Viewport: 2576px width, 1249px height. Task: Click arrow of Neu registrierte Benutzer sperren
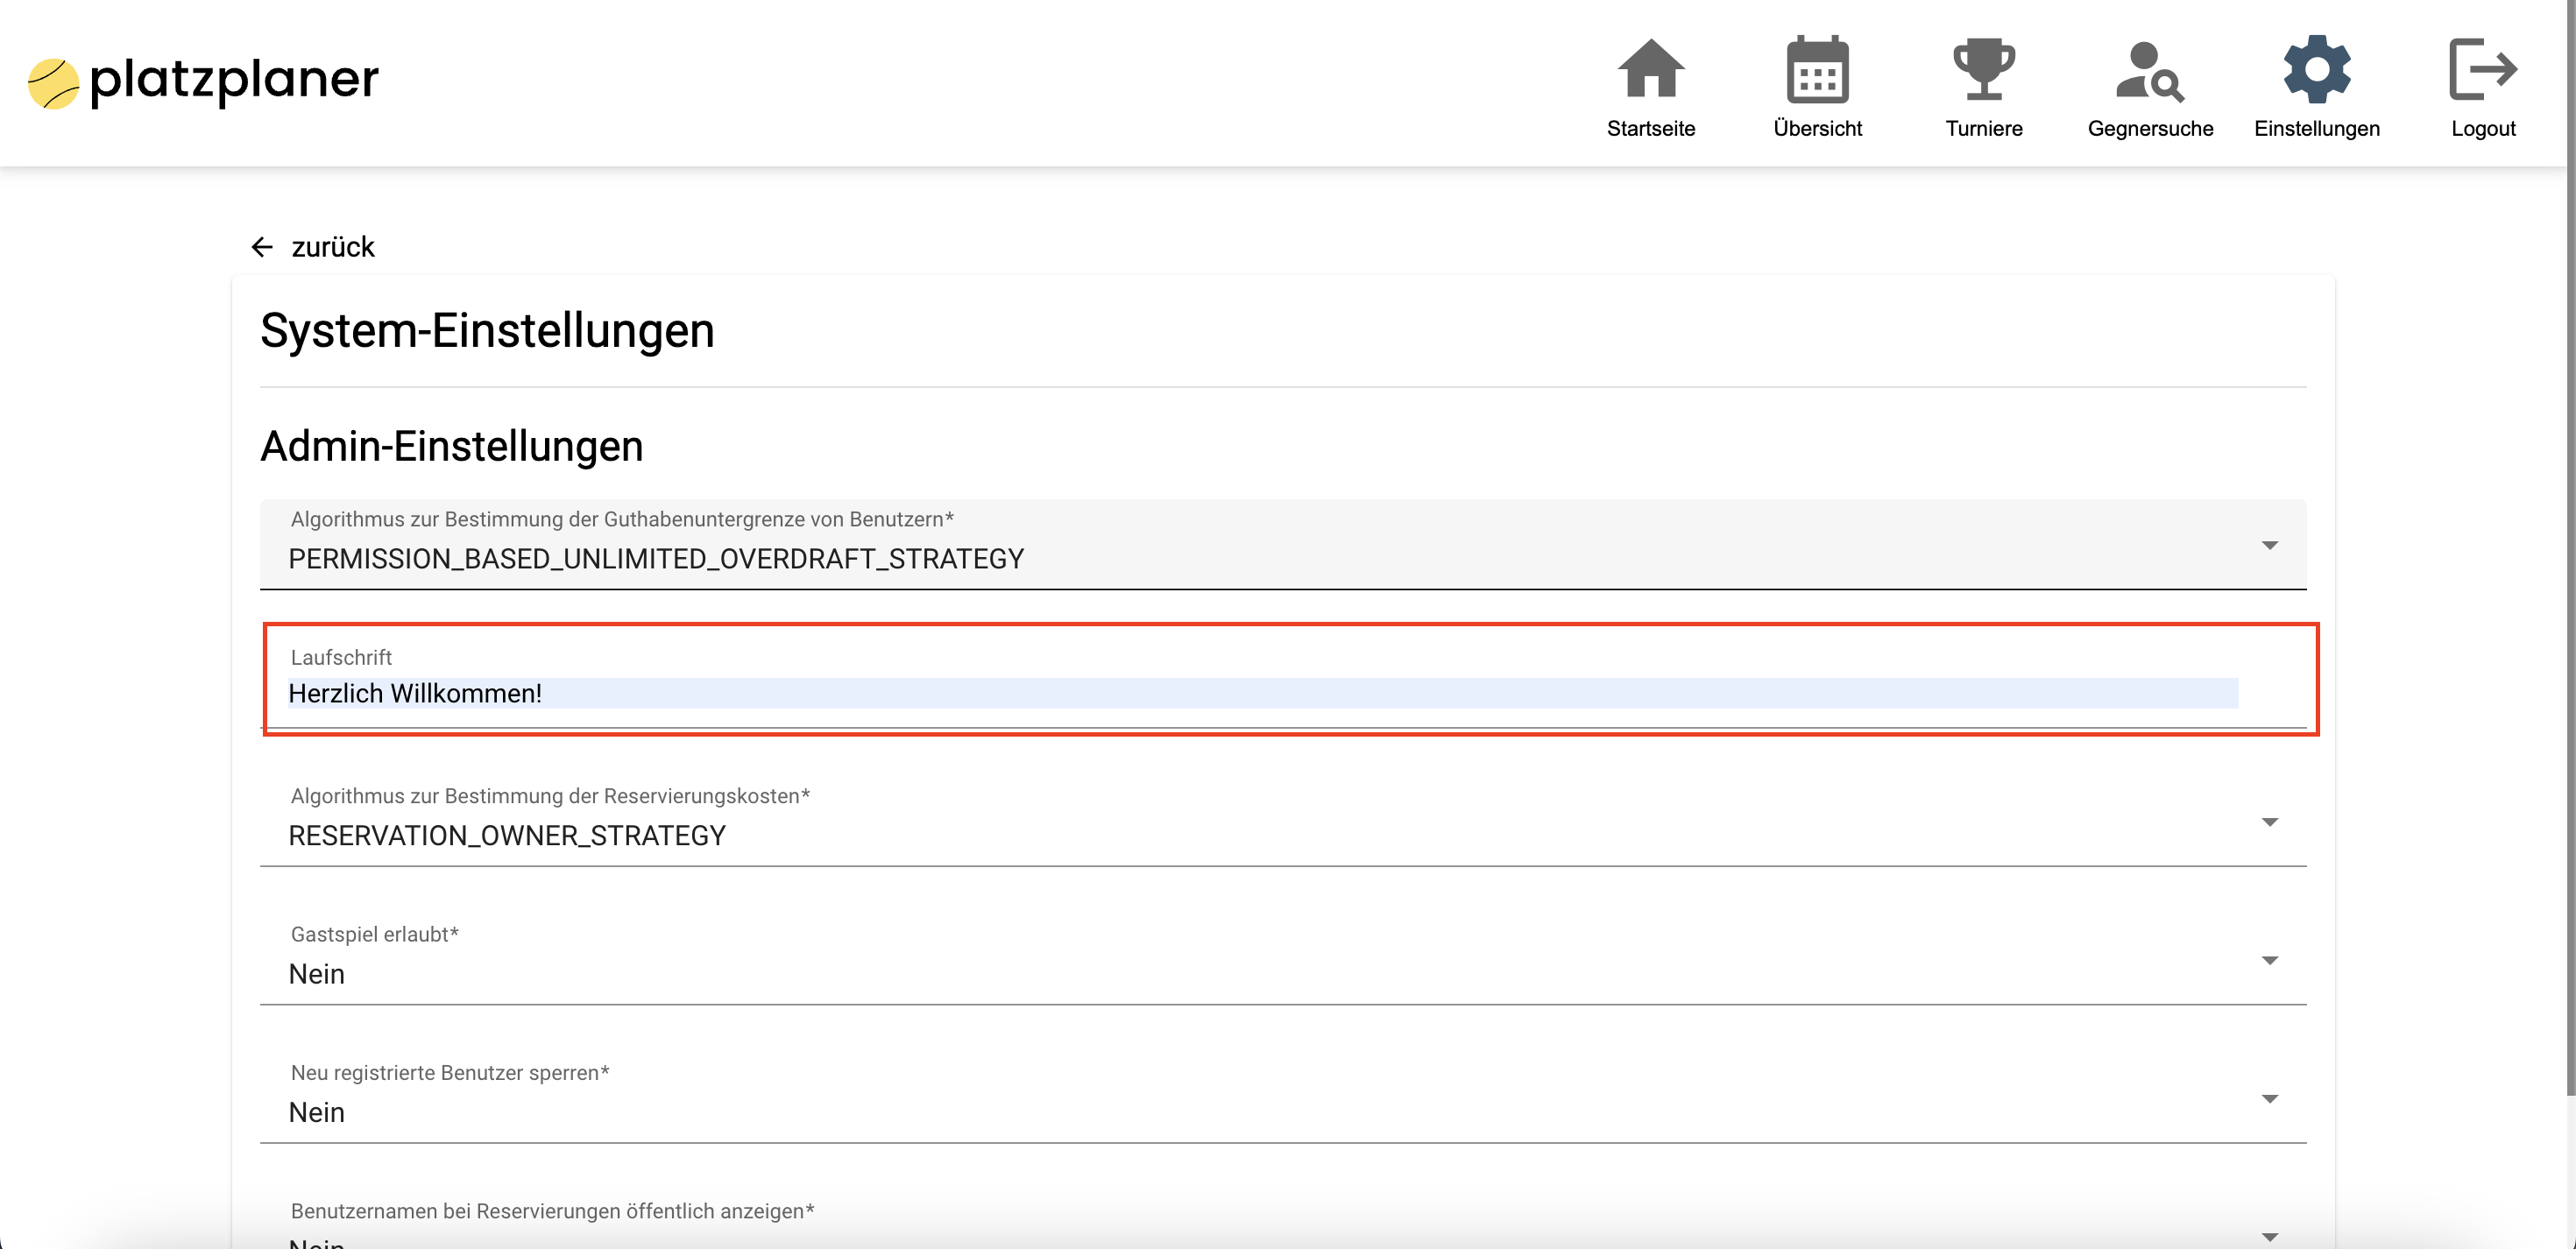point(2269,1099)
